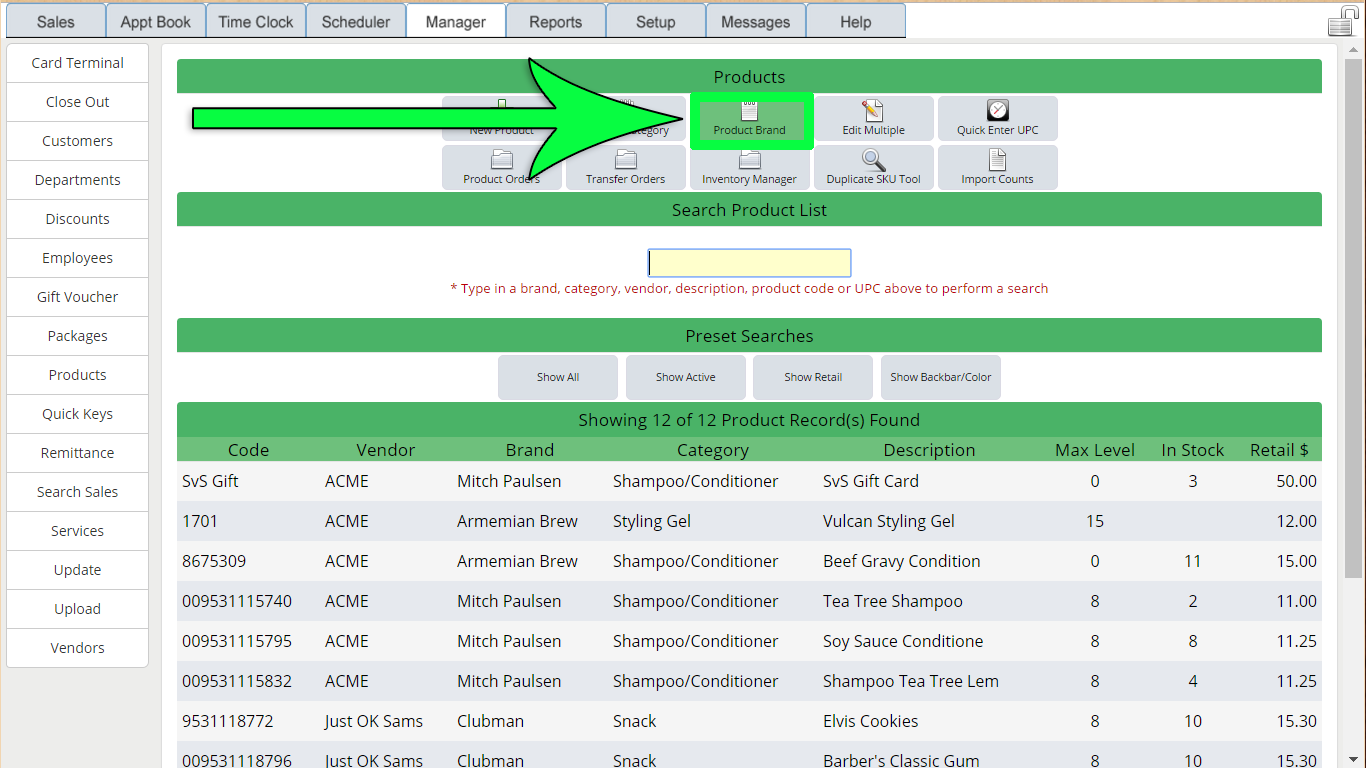Click the Category column header
1366x768 pixels.
coord(712,450)
